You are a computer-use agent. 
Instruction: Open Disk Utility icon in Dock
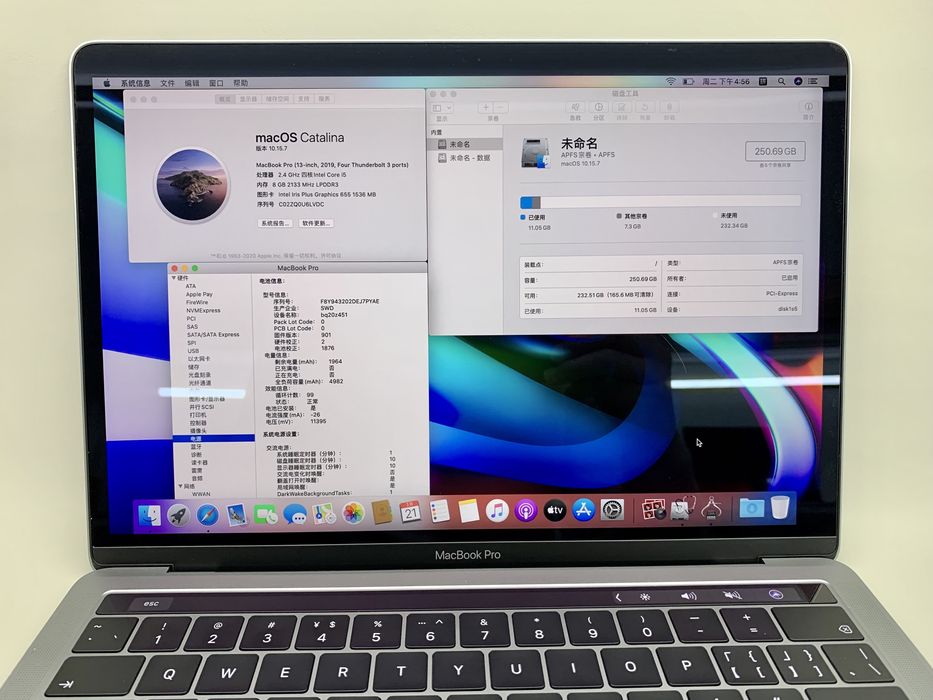pyautogui.click(x=682, y=509)
